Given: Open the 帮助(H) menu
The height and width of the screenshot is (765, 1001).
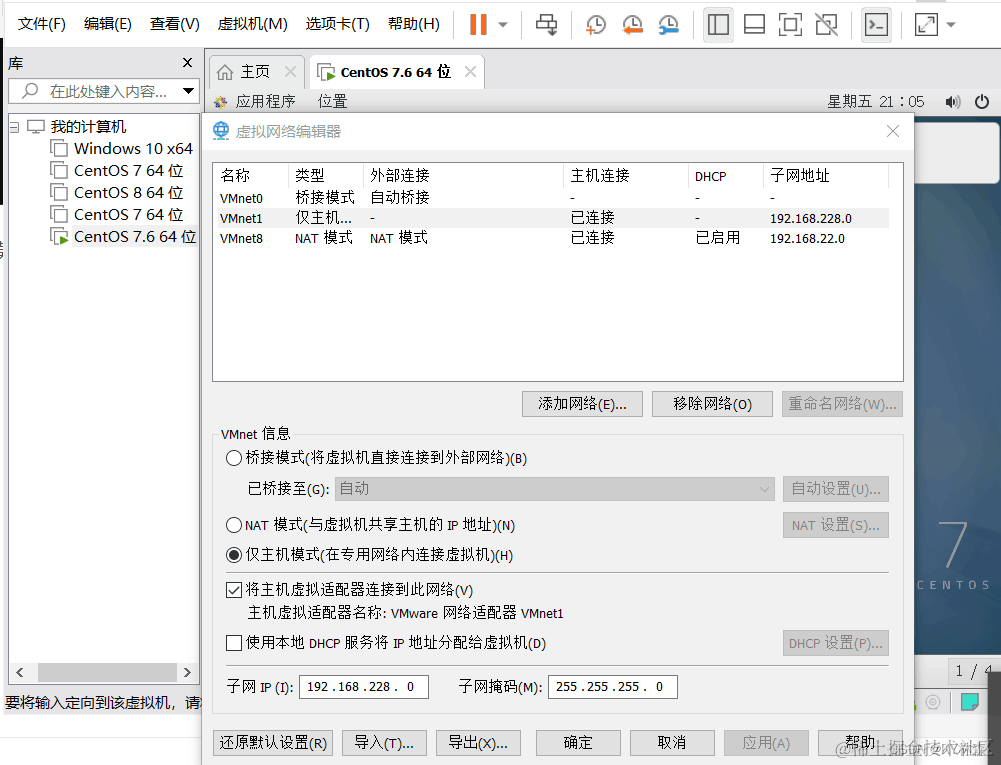Looking at the screenshot, I should click(x=414, y=24).
